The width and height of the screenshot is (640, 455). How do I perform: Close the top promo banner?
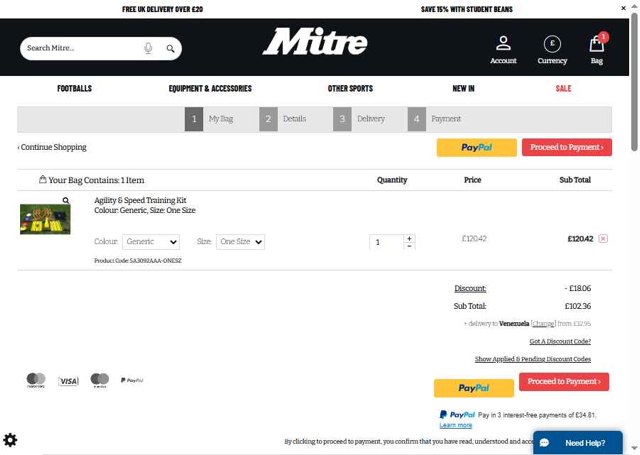[623, 8]
